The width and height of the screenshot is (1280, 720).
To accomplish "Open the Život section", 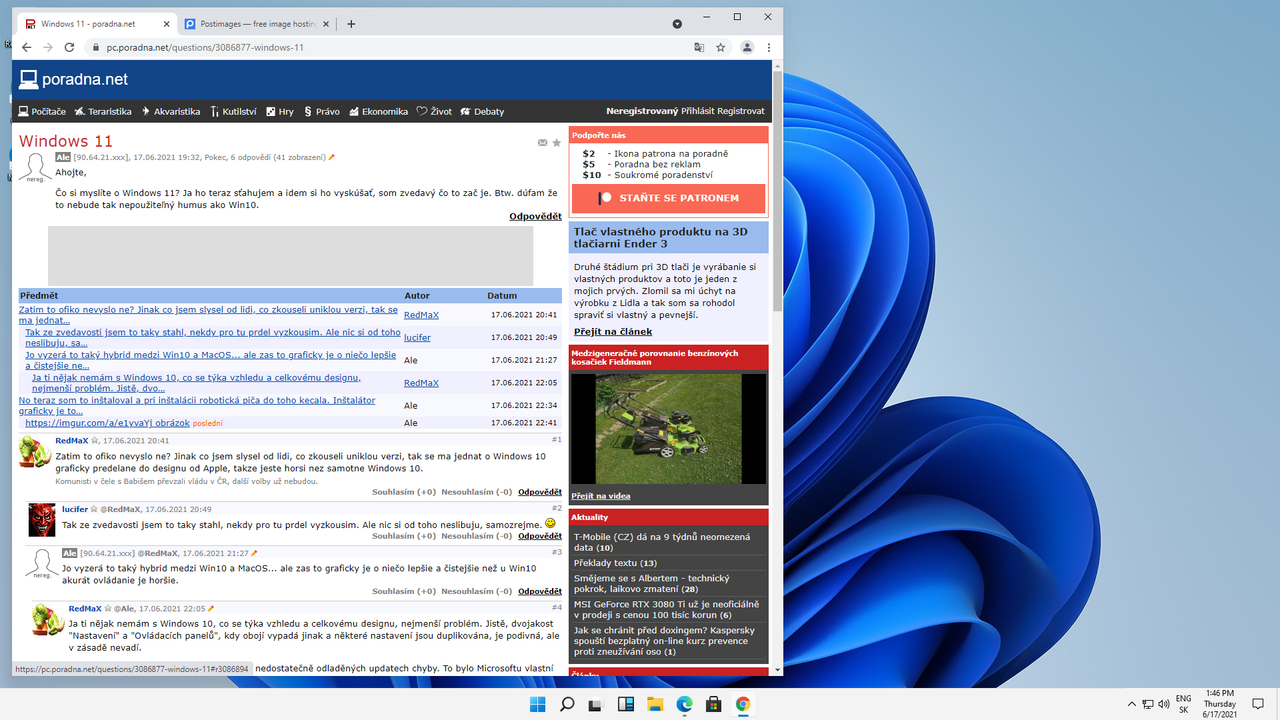I will (x=434, y=111).
